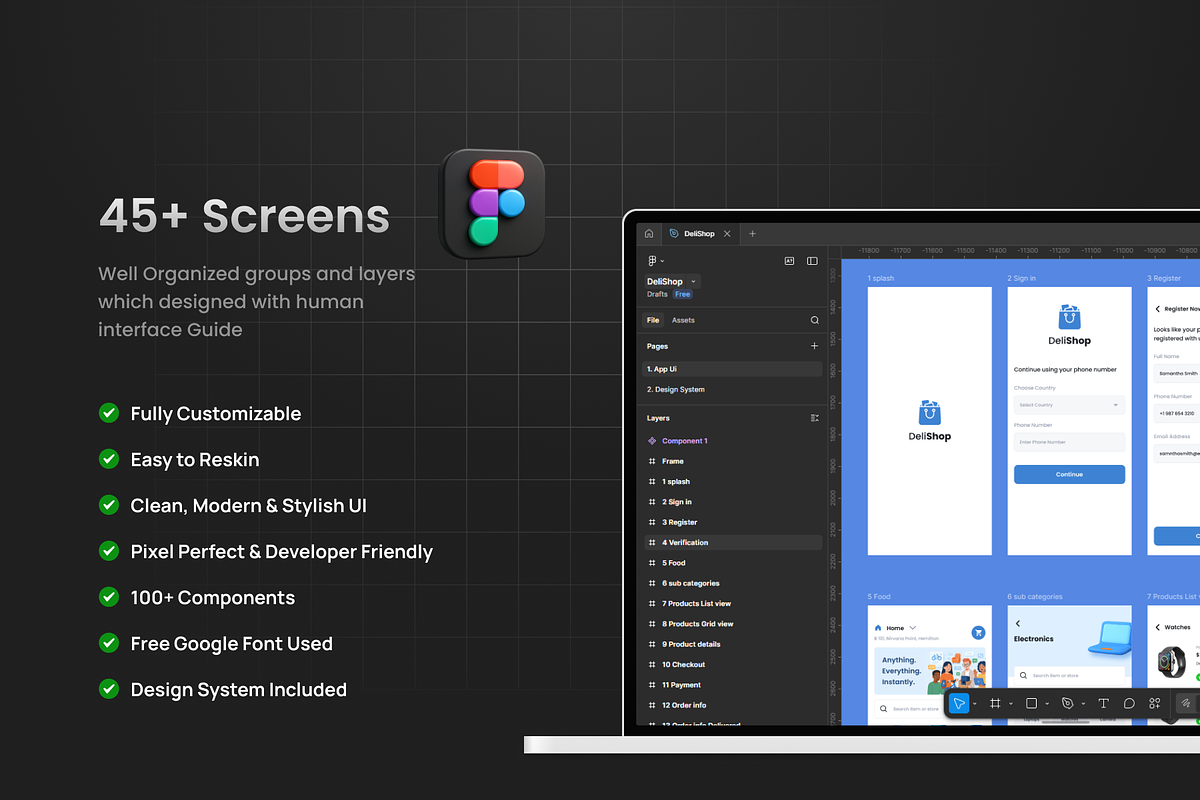
Task: Open the Actions tool in toolbar
Action: tap(1154, 703)
